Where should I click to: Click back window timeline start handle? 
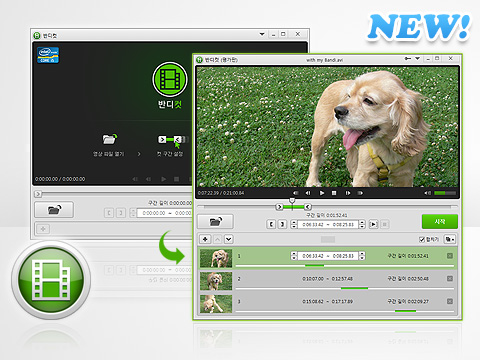[38, 194]
